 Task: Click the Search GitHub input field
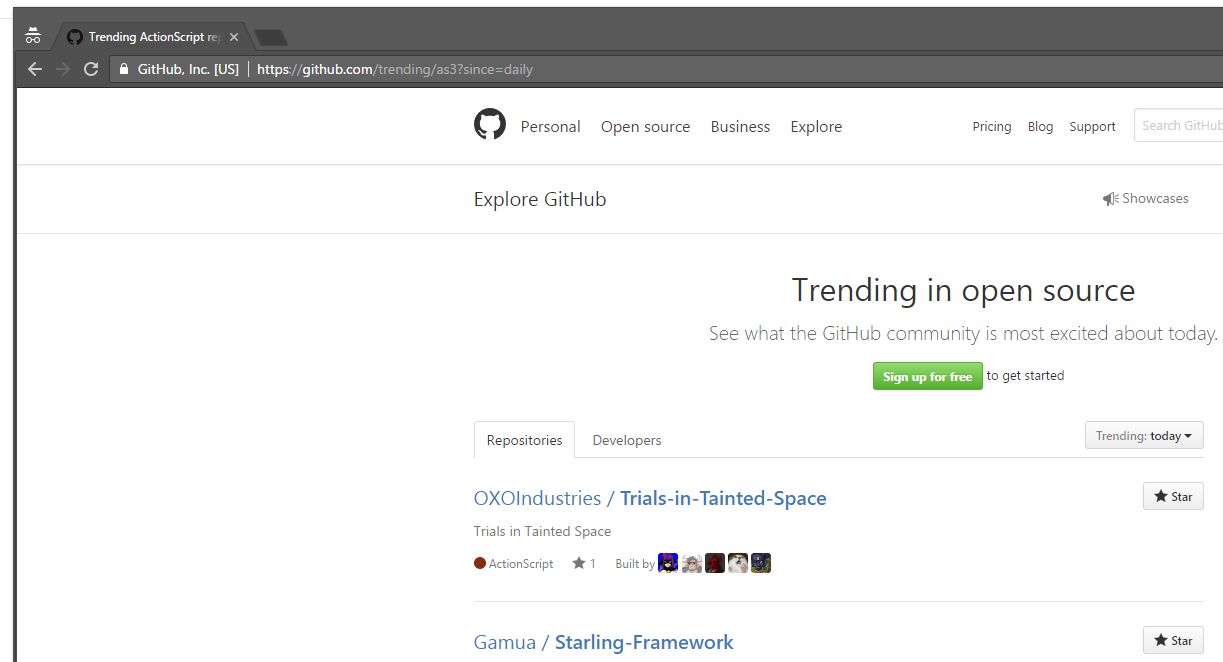pyautogui.click(x=1180, y=126)
